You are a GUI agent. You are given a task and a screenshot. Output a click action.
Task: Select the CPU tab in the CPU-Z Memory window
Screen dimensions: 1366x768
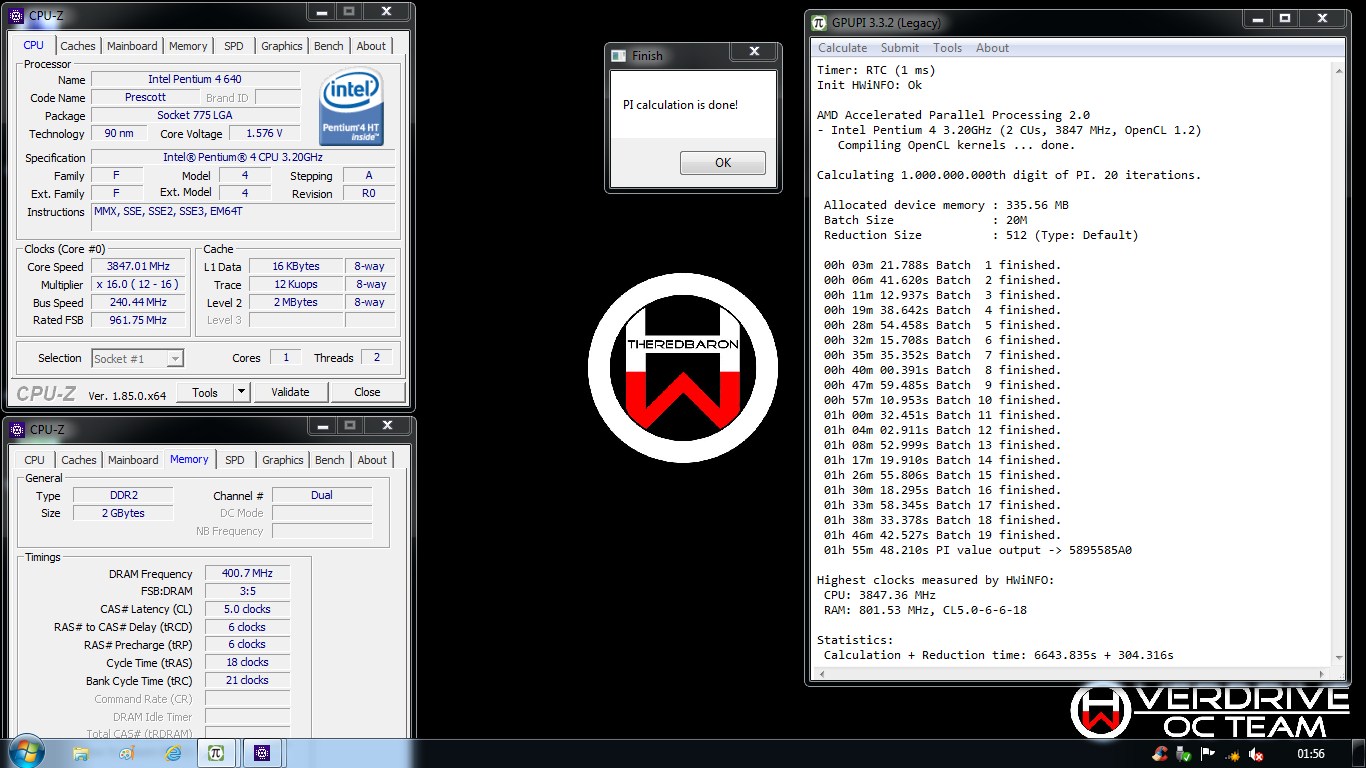pyautogui.click(x=35, y=460)
